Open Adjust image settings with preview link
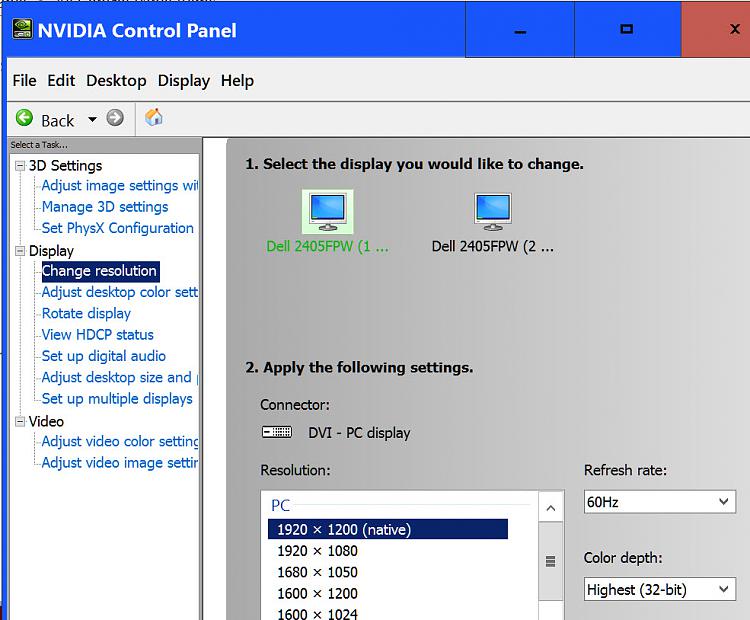The image size is (750, 620). [x=120, y=186]
